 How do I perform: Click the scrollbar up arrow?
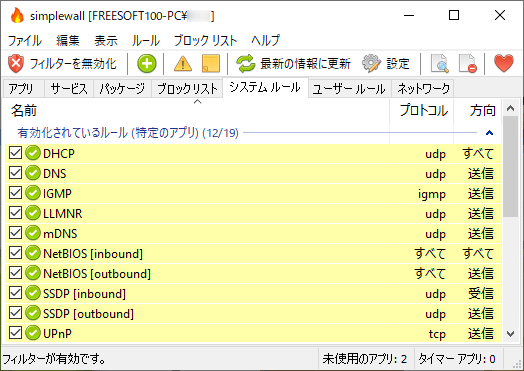510,108
